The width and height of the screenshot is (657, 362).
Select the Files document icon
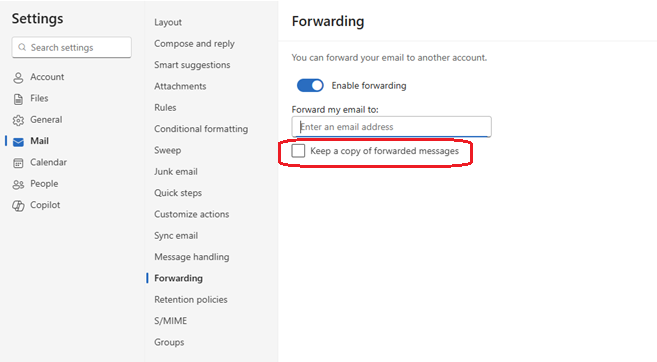pos(18,99)
